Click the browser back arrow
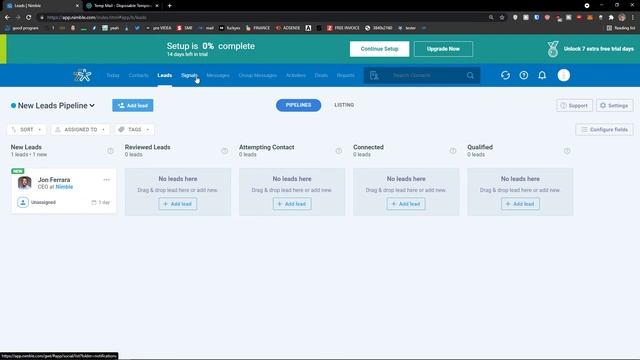Image resolution: width=640 pixels, height=360 pixels. tap(7, 18)
